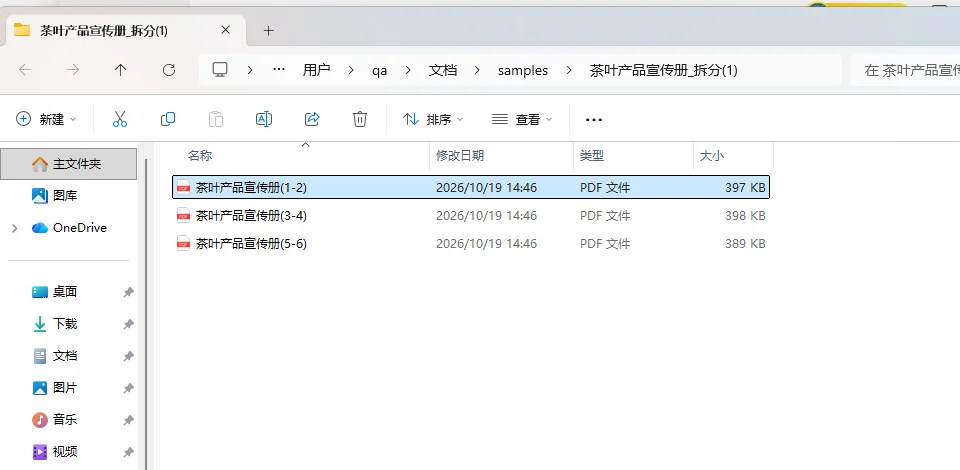Click the PDF icon of 茶叶产品宣传册(3-4)
Viewport: 960px width, 470px height.
click(183, 216)
